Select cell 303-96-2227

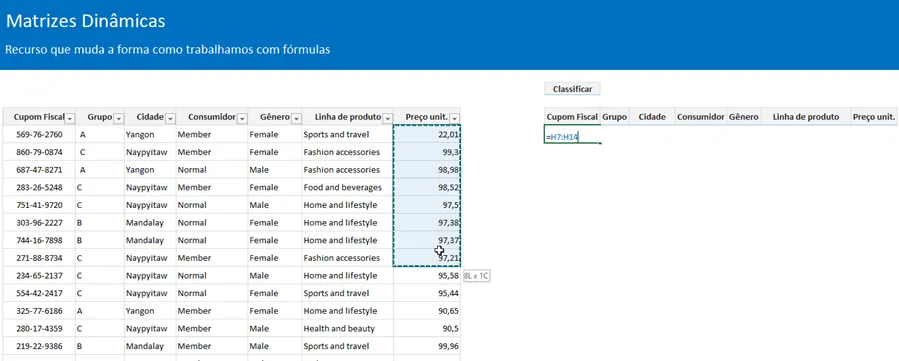pyautogui.click(x=39, y=223)
